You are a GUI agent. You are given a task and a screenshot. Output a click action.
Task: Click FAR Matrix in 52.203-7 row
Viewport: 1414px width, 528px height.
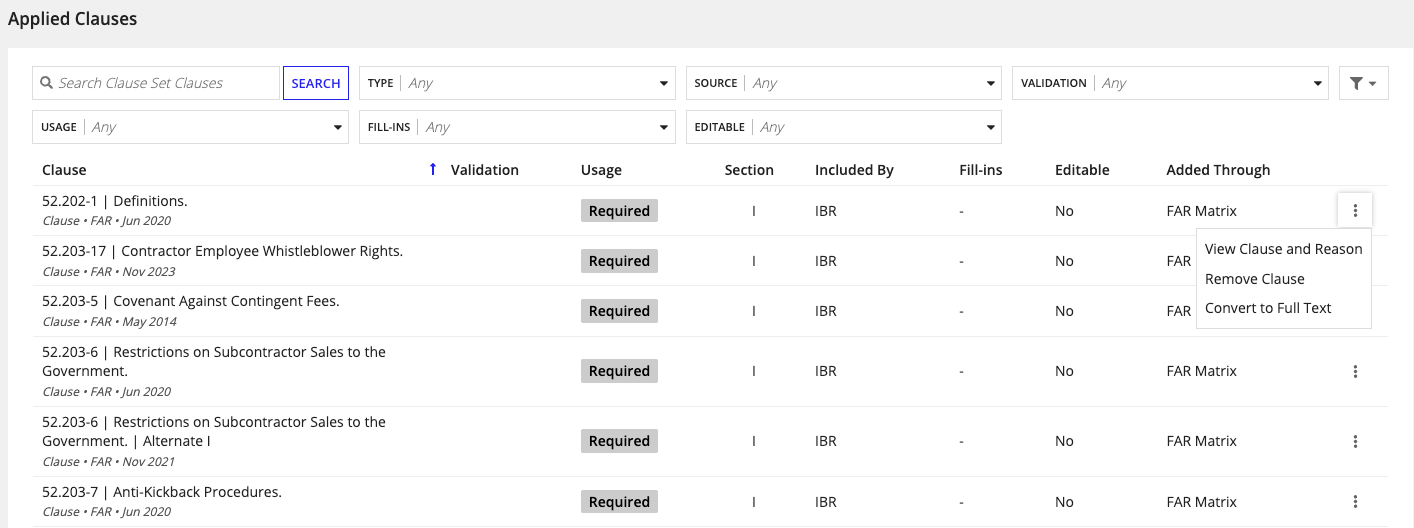tap(1201, 502)
